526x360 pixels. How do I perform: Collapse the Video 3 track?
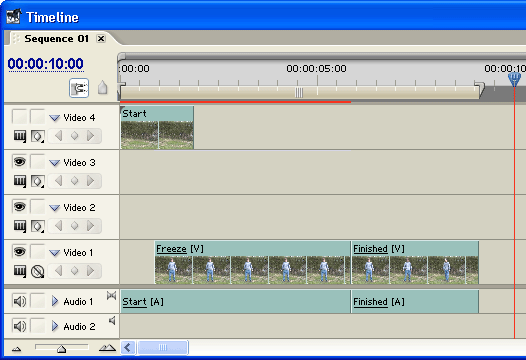(x=54, y=163)
